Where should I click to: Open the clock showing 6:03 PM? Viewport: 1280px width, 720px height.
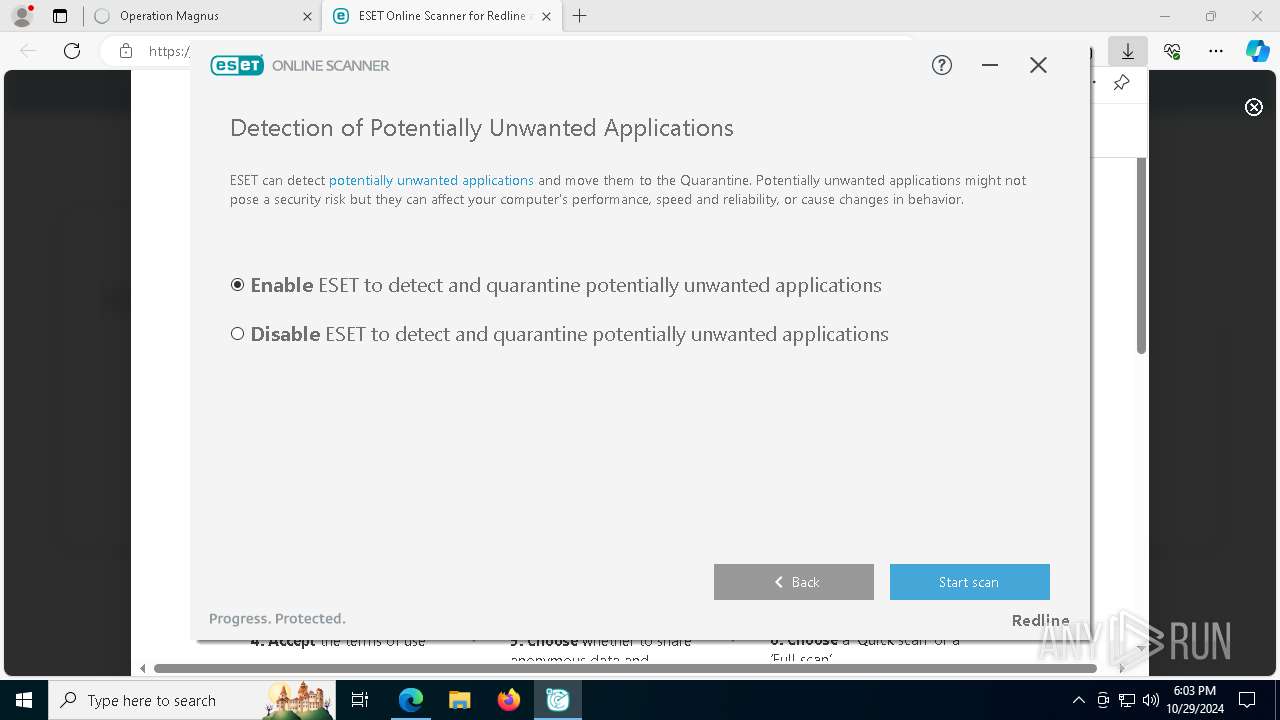pos(1194,700)
